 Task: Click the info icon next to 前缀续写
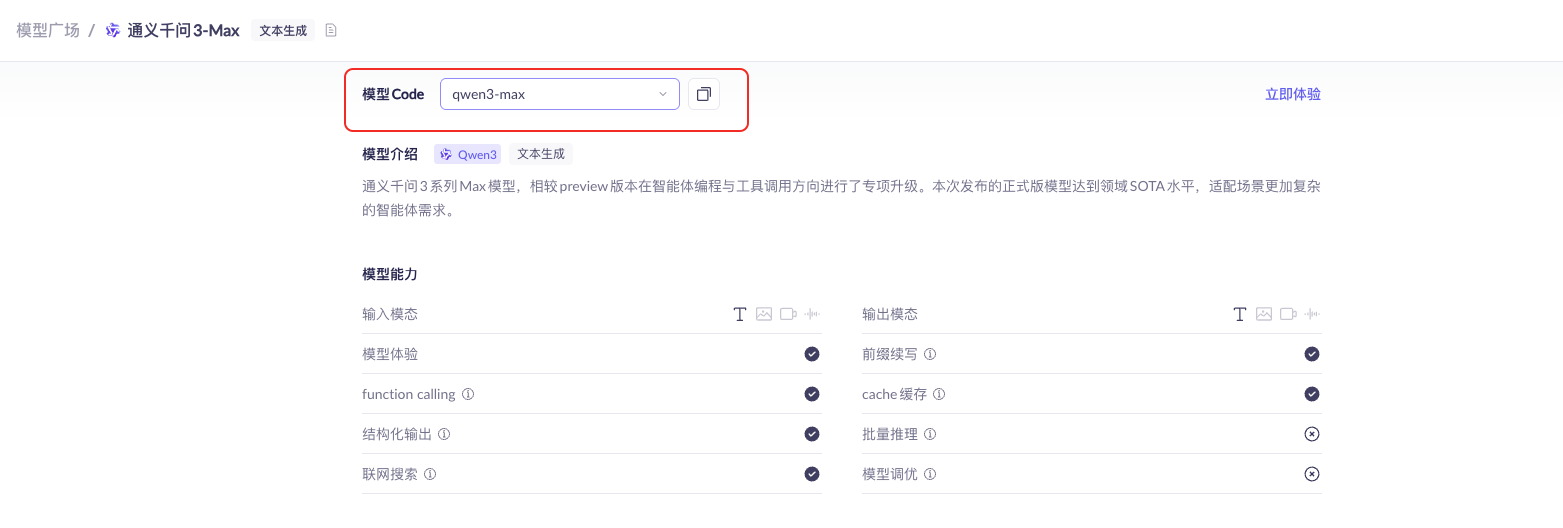[930, 354]
